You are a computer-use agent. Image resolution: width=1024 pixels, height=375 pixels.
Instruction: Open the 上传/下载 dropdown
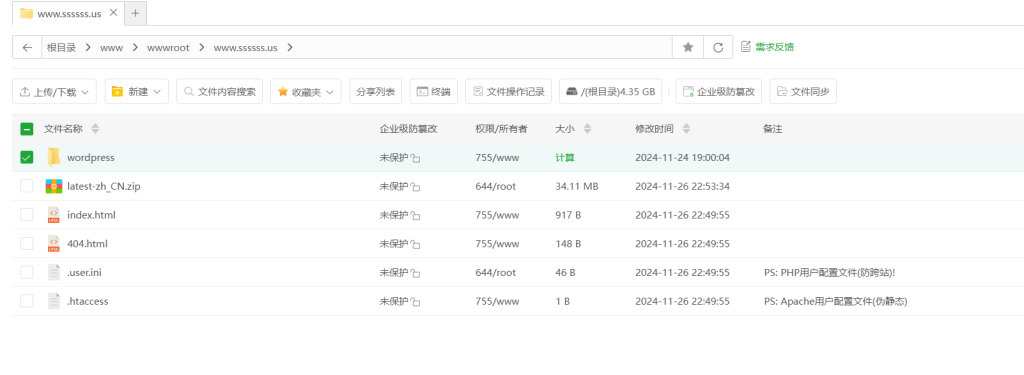[54, 91]
